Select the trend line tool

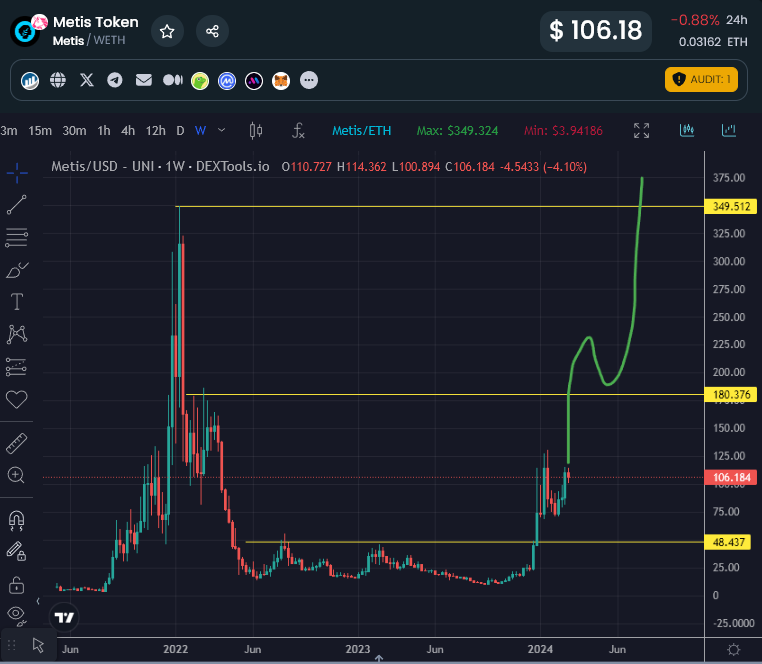[17, 205]
